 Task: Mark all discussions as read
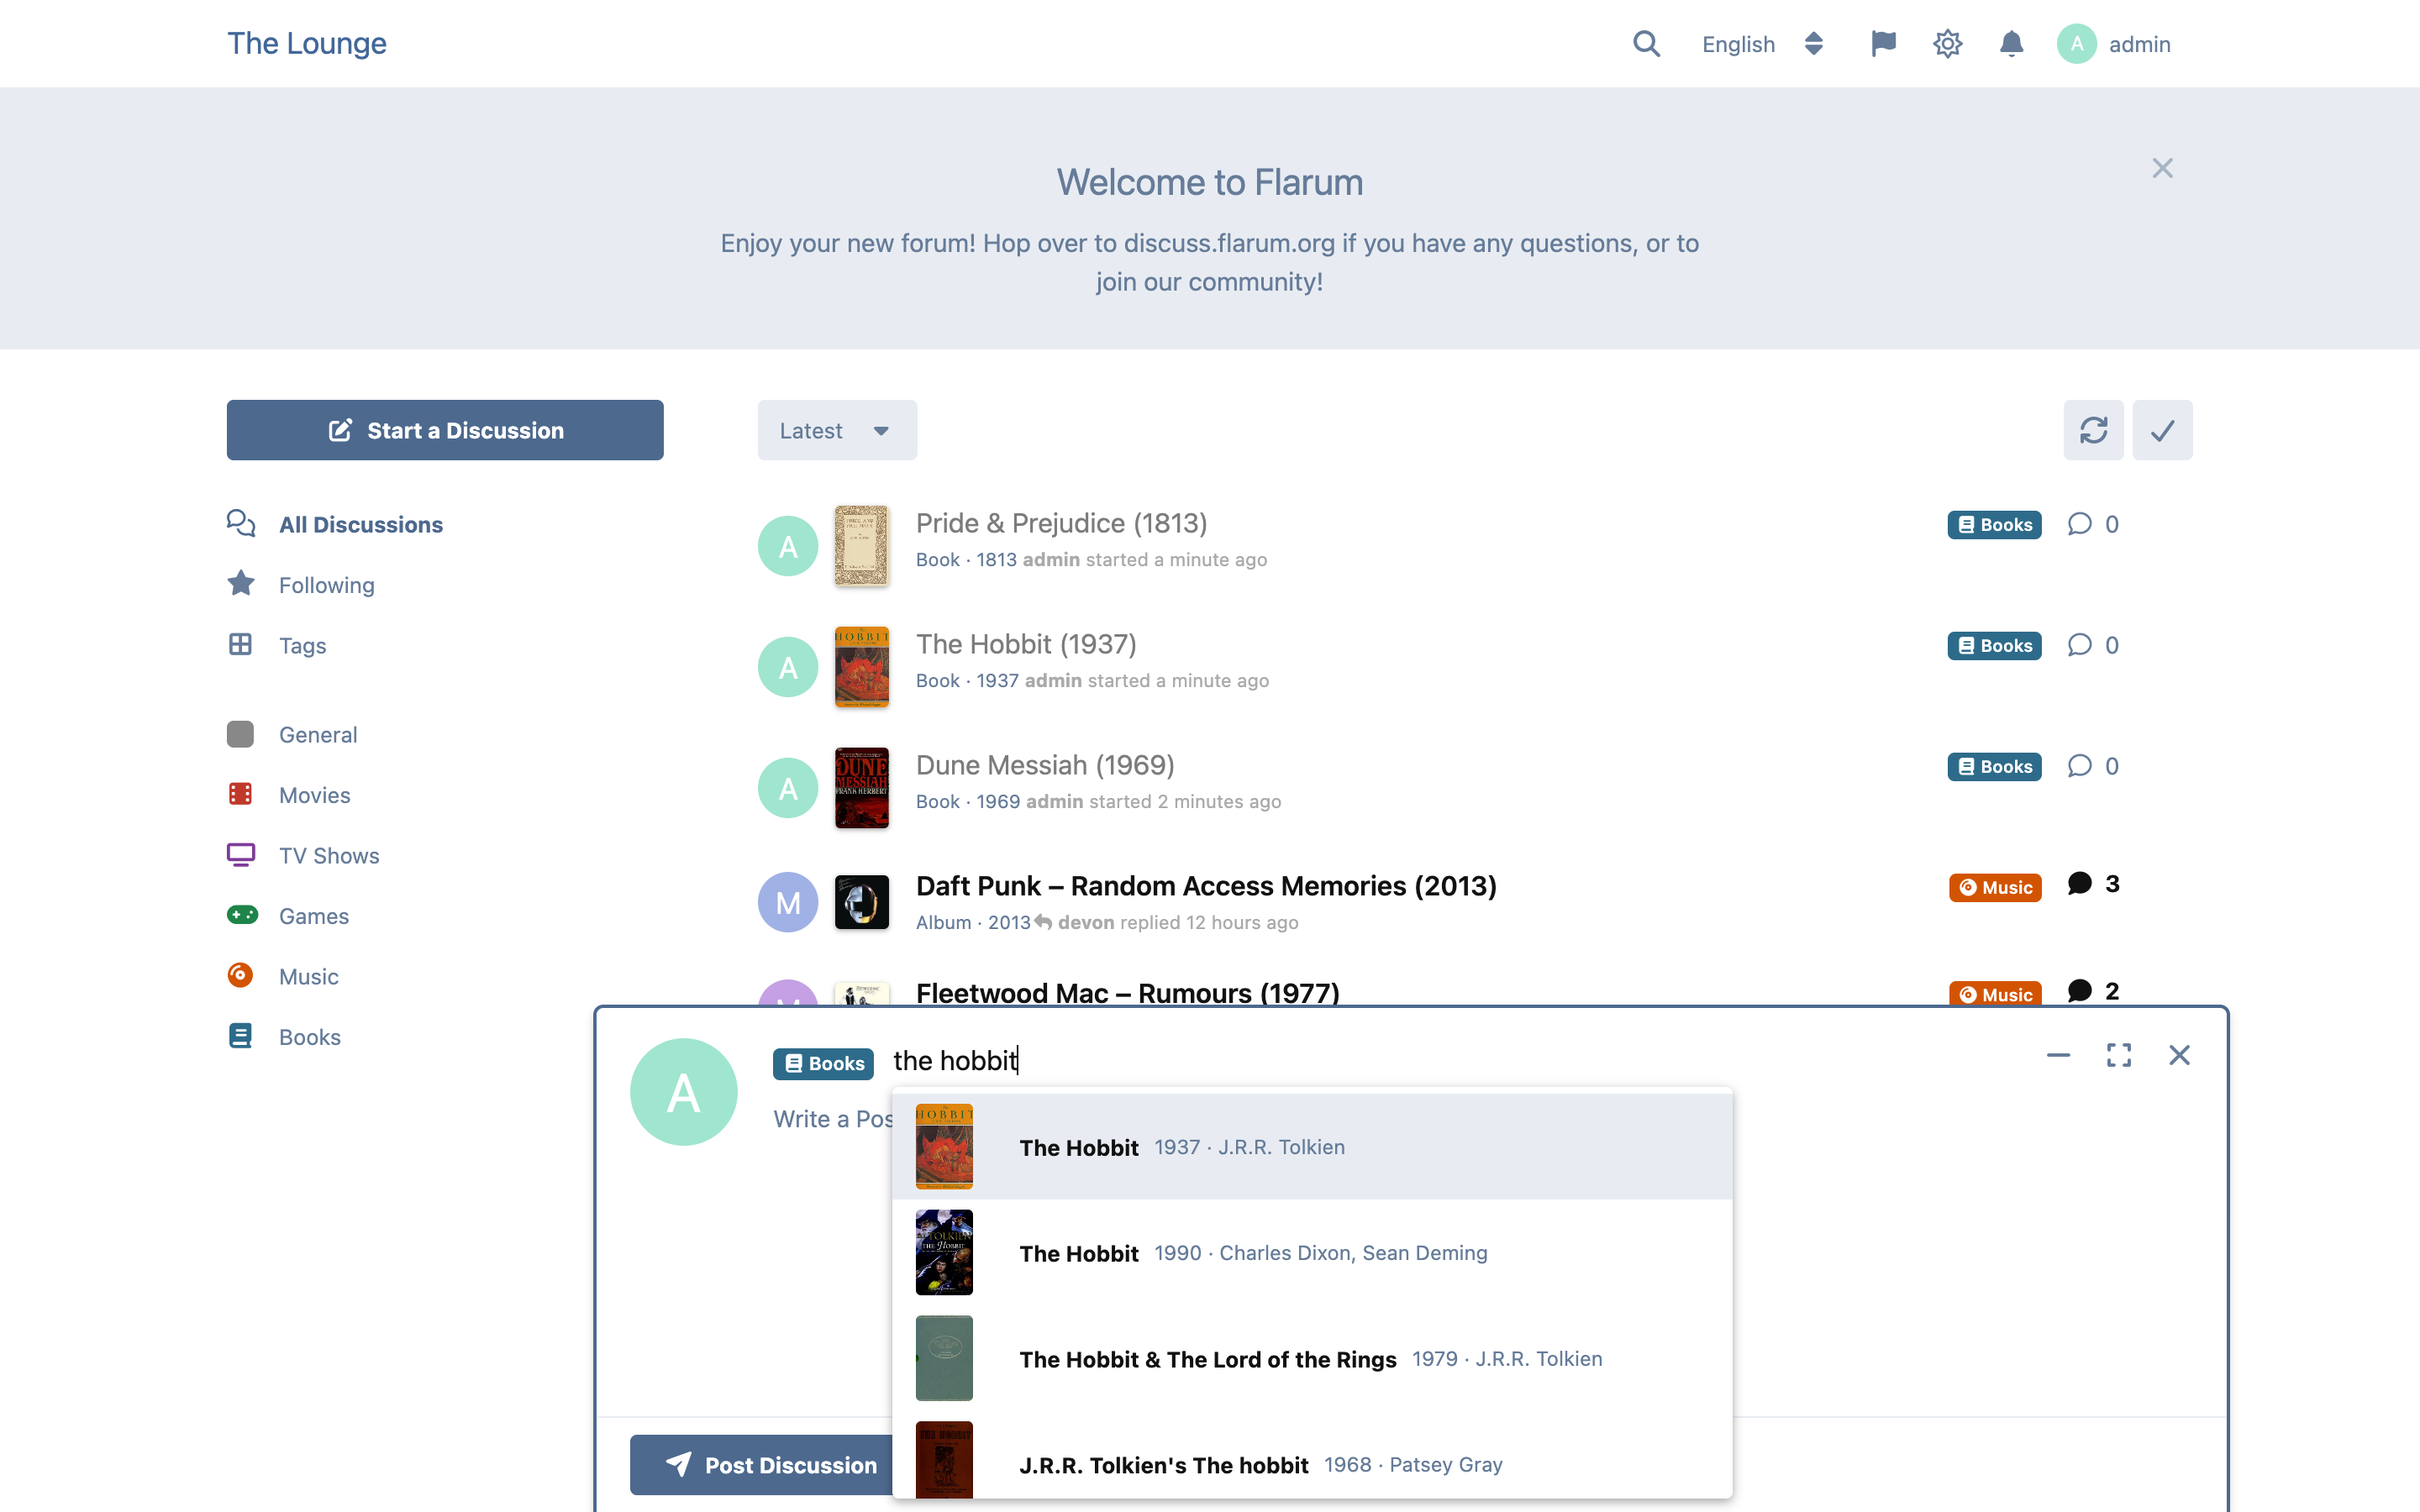2162,430
